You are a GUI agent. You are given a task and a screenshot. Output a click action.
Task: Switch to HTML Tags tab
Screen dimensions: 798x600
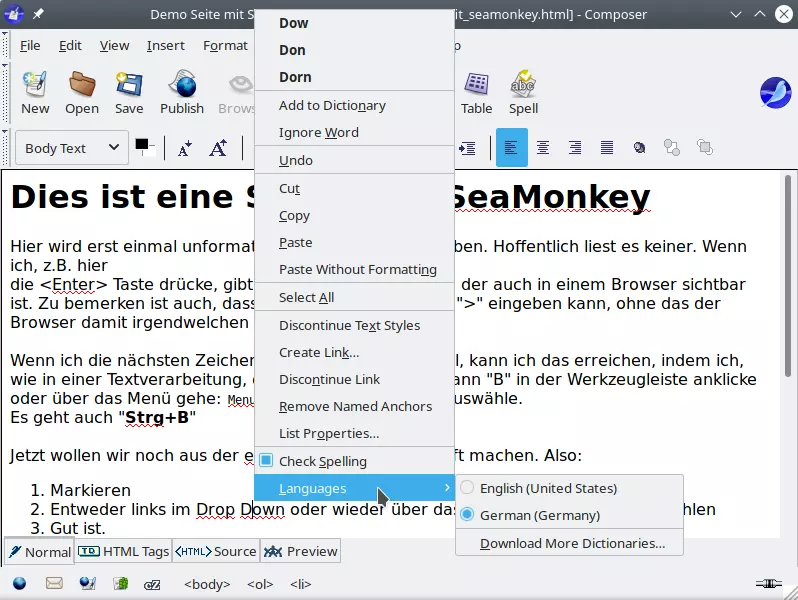point(123,551)
